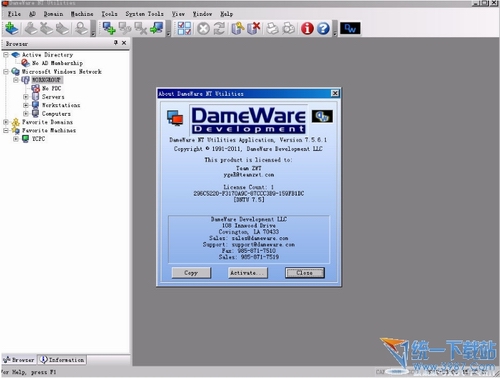
Task: Close the Browser panel with its X
Action: coord(124,43)
